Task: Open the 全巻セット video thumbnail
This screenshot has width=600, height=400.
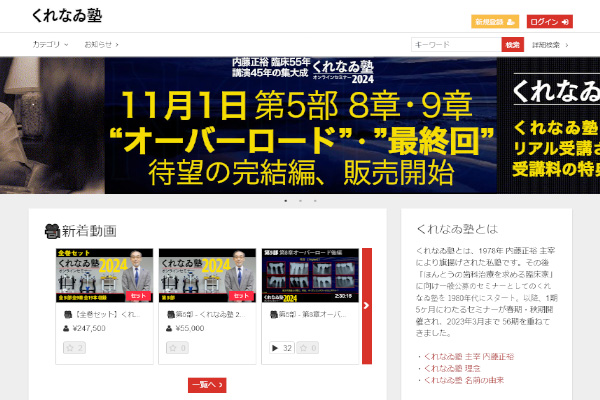Action: pos(104,275)
